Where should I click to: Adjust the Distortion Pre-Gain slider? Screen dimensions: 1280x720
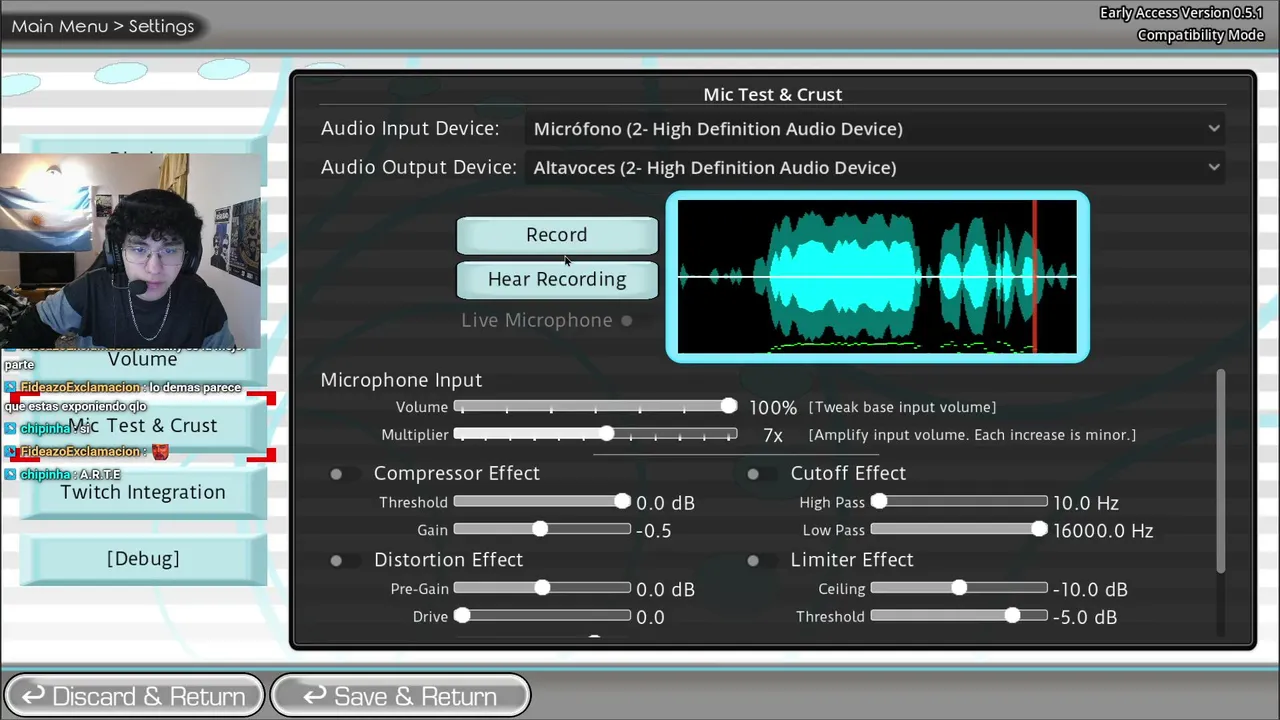(x=543, y=588)
